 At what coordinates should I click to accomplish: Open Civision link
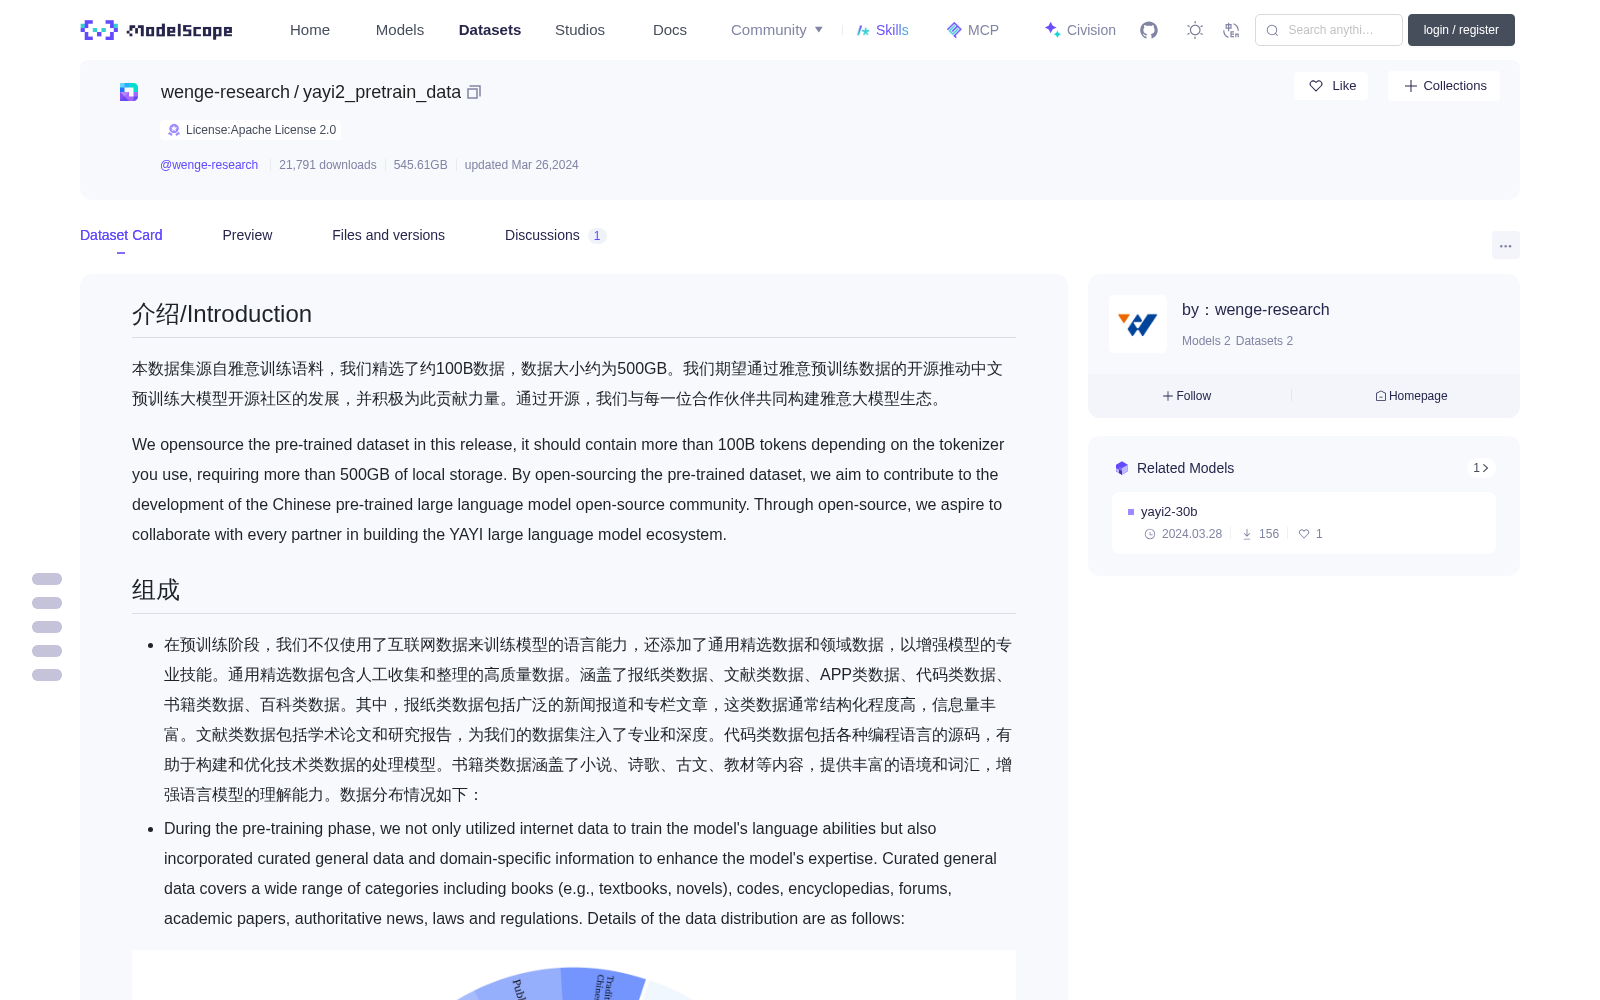point(1080,30)
